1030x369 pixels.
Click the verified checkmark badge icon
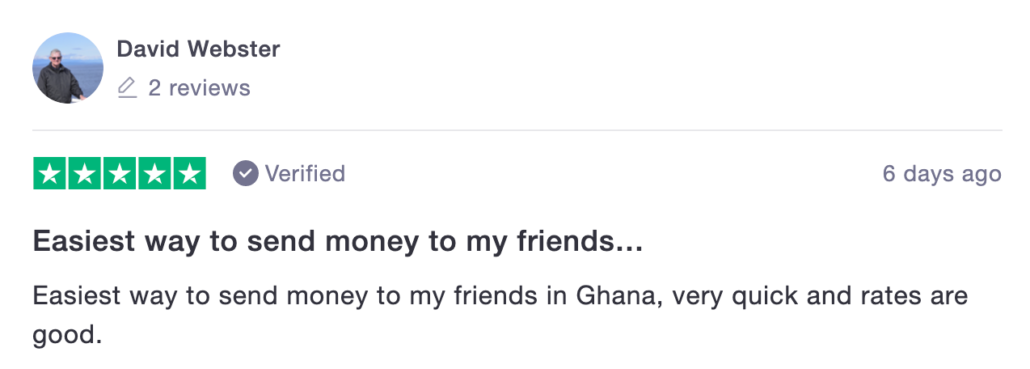[x=246, y=173]
